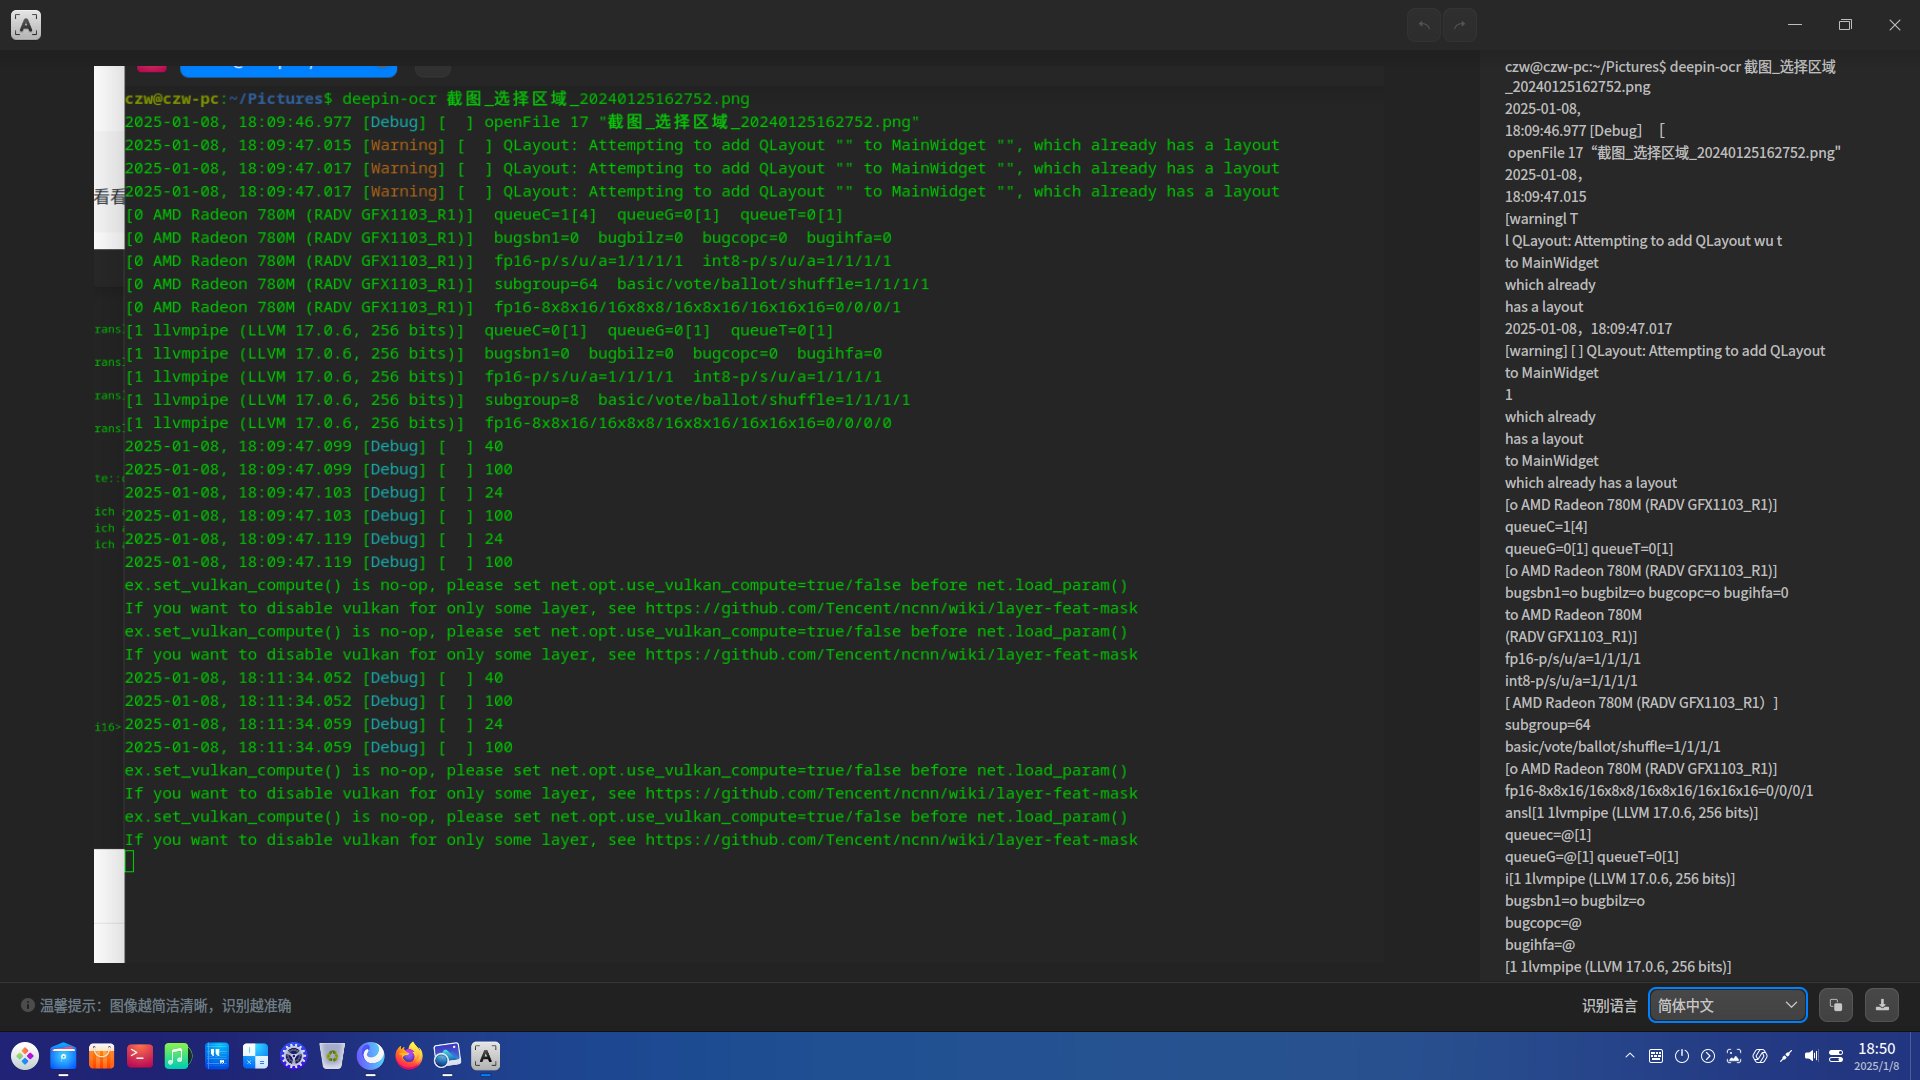This screenshot has height=1080, width=1920.
Task: Open the file manager from the dock
Action: [x=63, y=1056]
